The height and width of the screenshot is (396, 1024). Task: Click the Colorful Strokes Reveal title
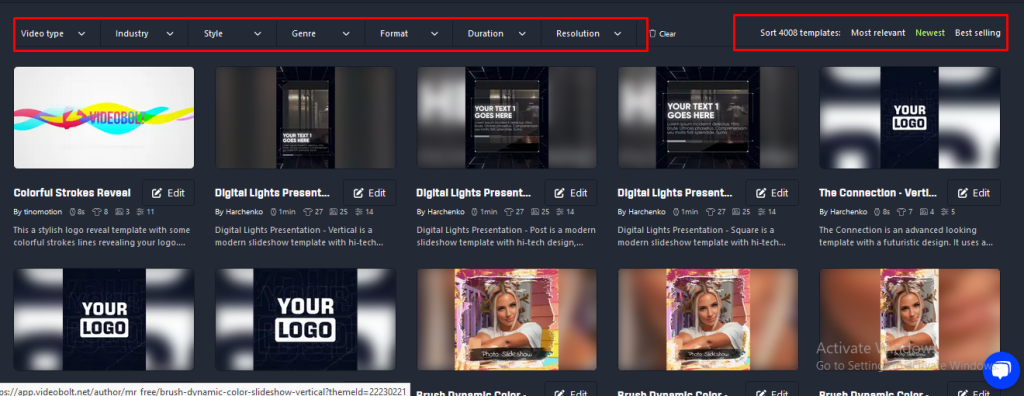coord(72,193)
